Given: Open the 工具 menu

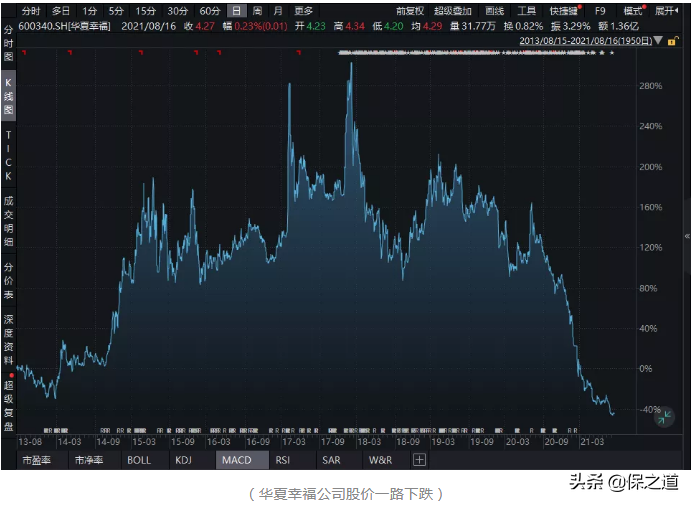Looking at the screenshot, I should click(x=527, y=11).
